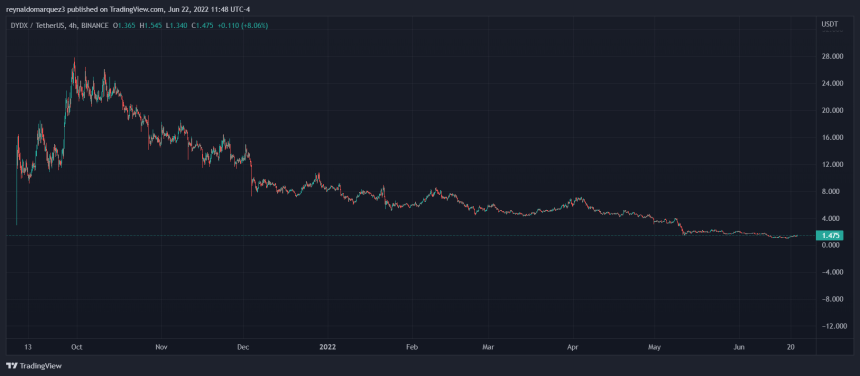The width and height of the screenshot is (860, 376).
Task: Click the high value H1.545
Action: [150, 26]
